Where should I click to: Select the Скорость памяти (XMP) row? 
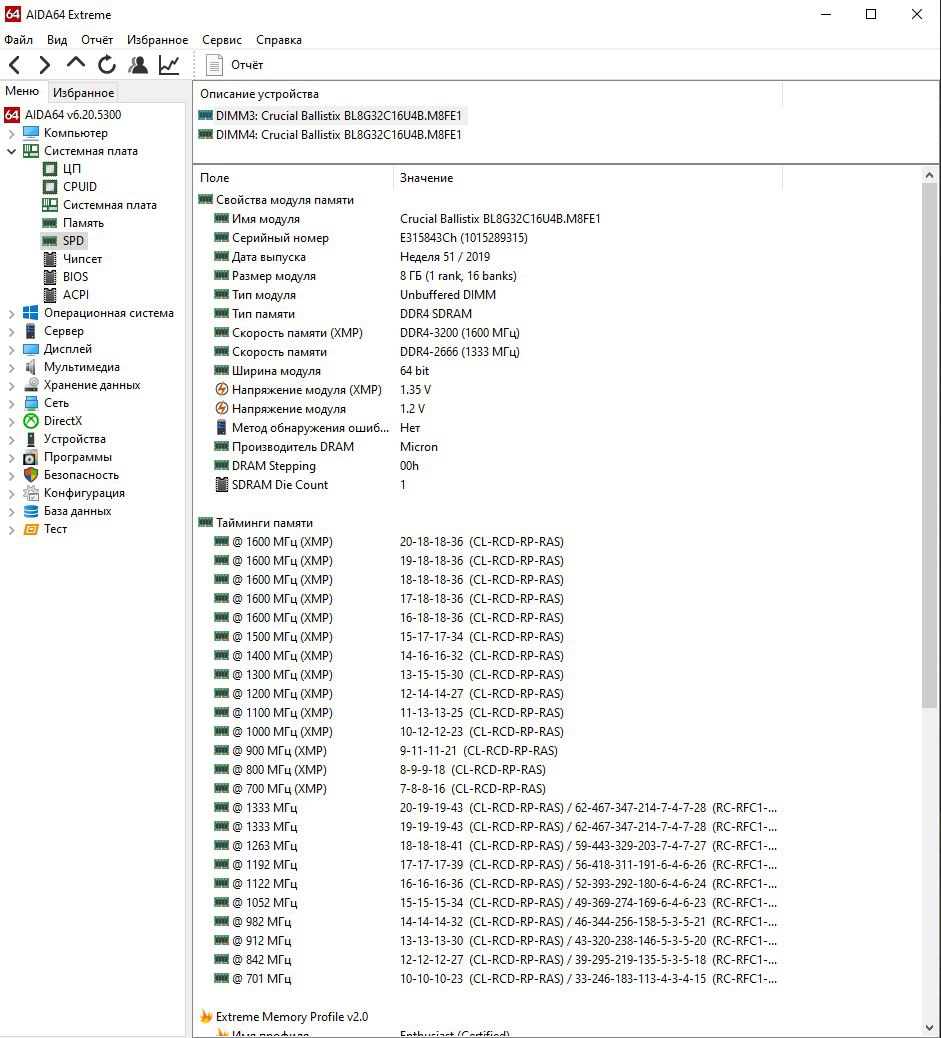coord(490,333)
